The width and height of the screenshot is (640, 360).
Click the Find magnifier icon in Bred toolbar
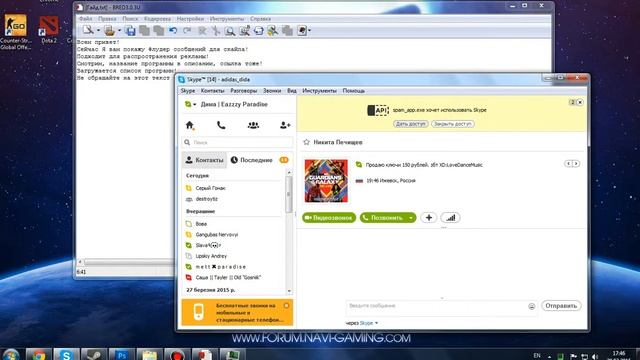230,31
